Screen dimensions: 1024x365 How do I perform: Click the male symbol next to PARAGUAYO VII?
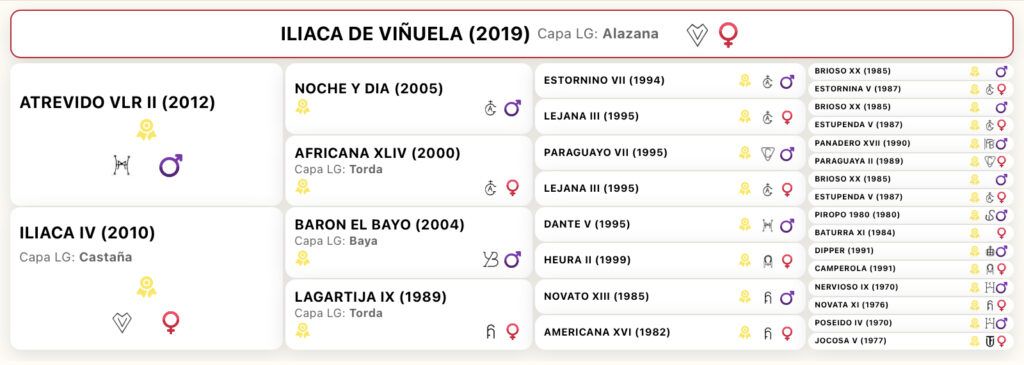tap(787, 153)
